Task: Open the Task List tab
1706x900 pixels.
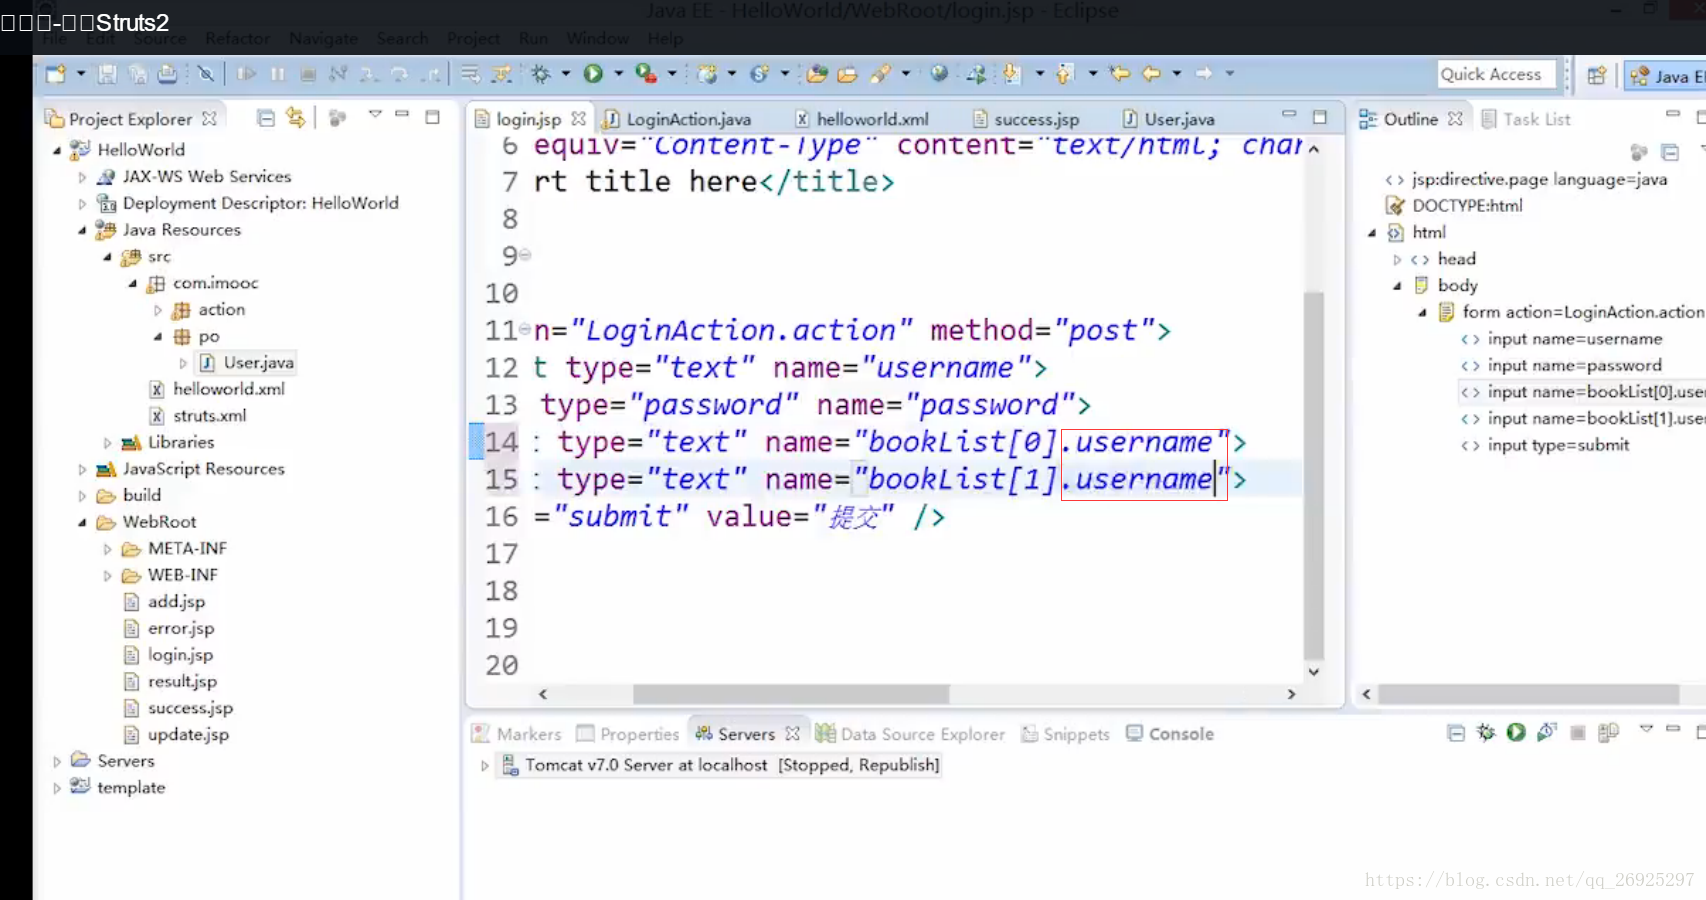Action: coord(1526,119)
